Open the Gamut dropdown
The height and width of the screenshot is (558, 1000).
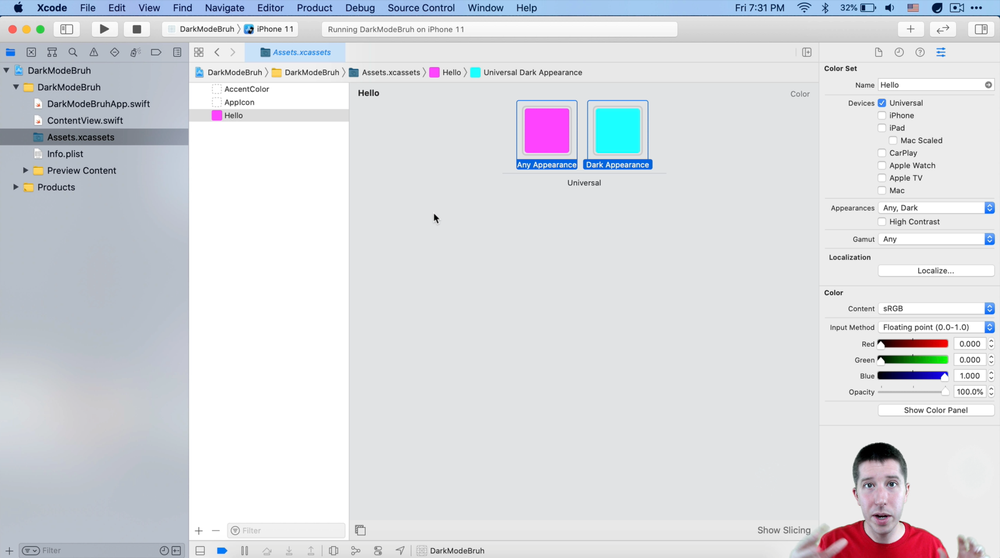pos(936,239)
